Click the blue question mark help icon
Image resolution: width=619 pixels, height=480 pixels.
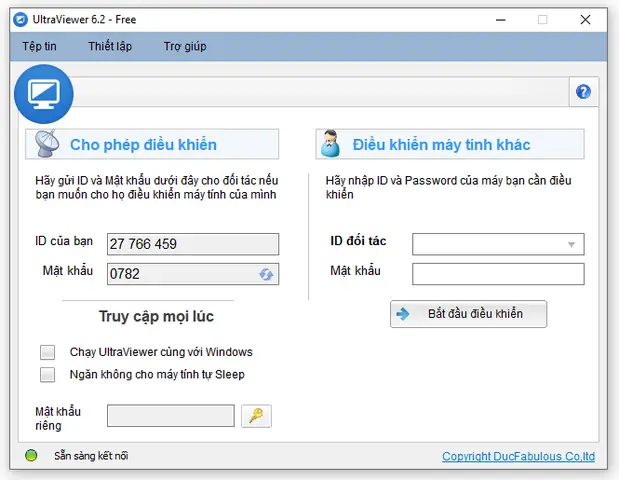pos(583,92)
